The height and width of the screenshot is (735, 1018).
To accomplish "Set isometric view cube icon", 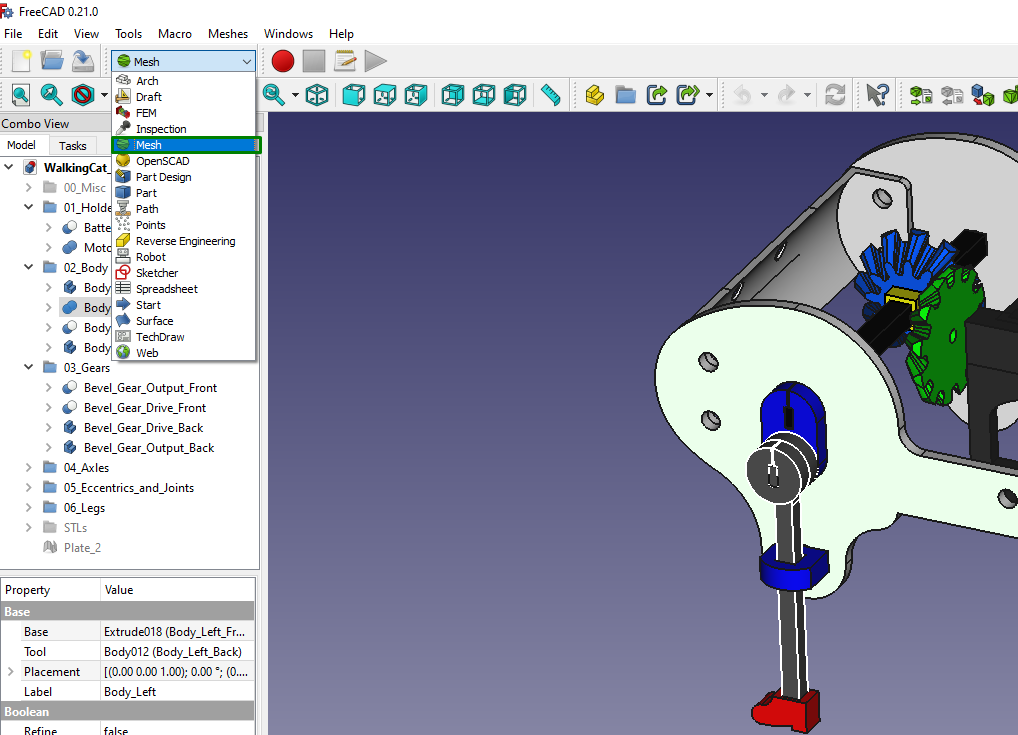I will coord(317,95).
